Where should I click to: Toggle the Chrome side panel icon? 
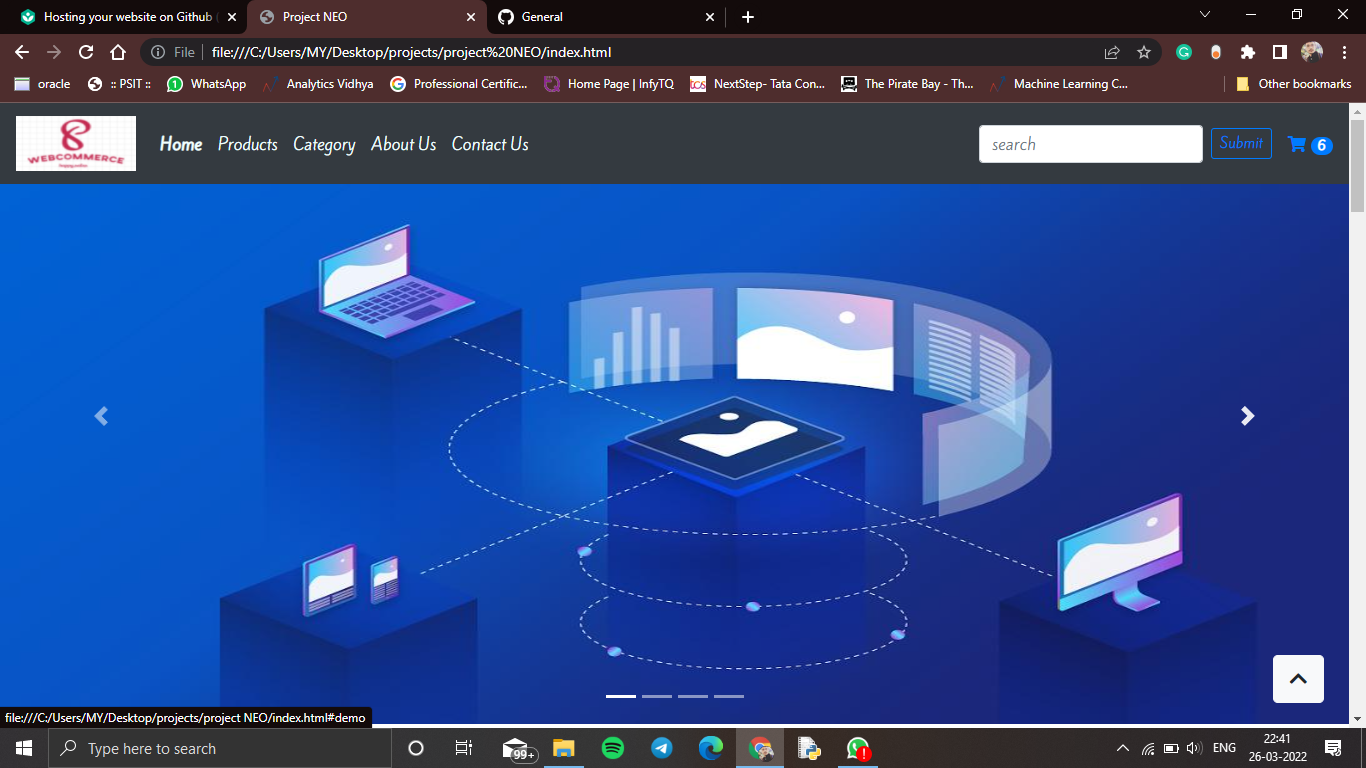1279,52
